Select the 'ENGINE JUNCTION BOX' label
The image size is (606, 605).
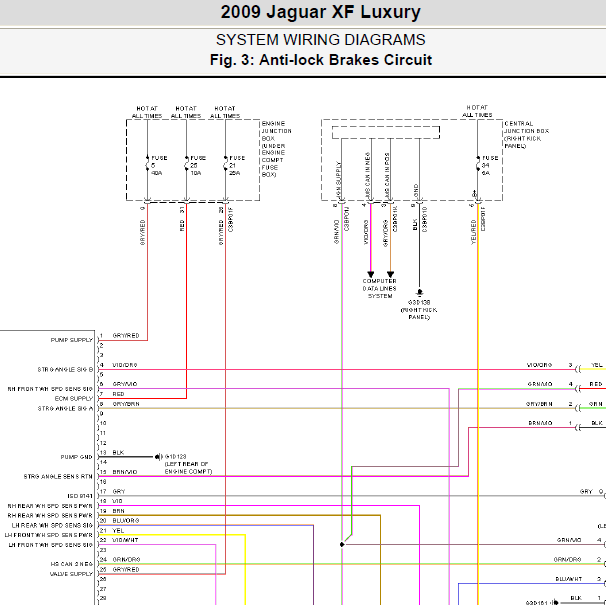[x=276, y=149]
